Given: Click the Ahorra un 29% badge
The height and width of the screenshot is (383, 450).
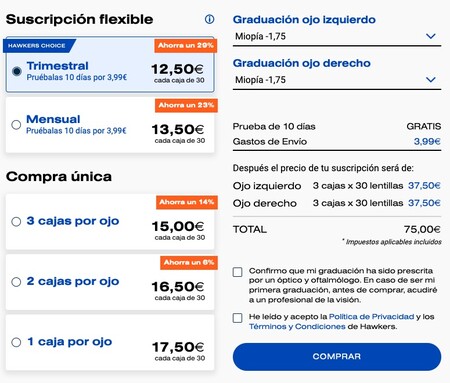Looking at the screenshot, I should 186,46.
